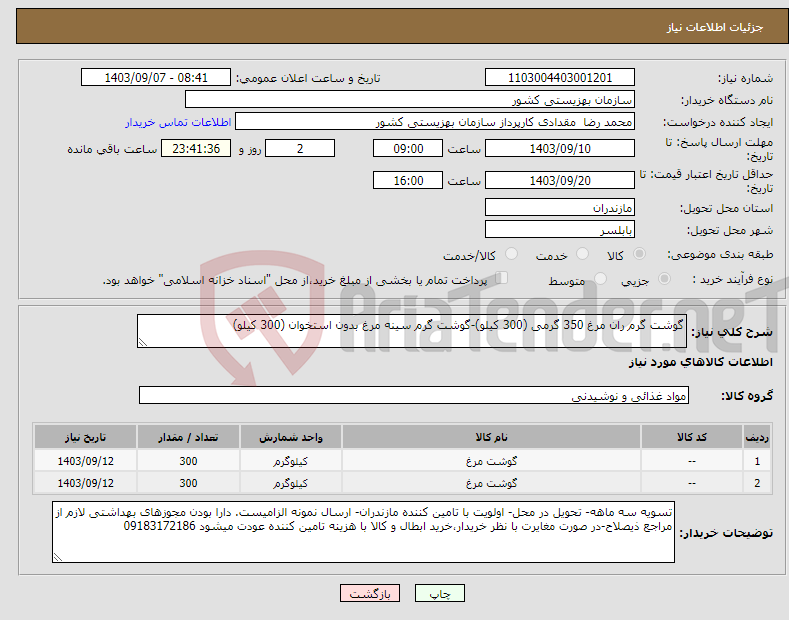Click the توضیحات خریدار notes box
Screen dimensions: 789x620
click(363, 532)
